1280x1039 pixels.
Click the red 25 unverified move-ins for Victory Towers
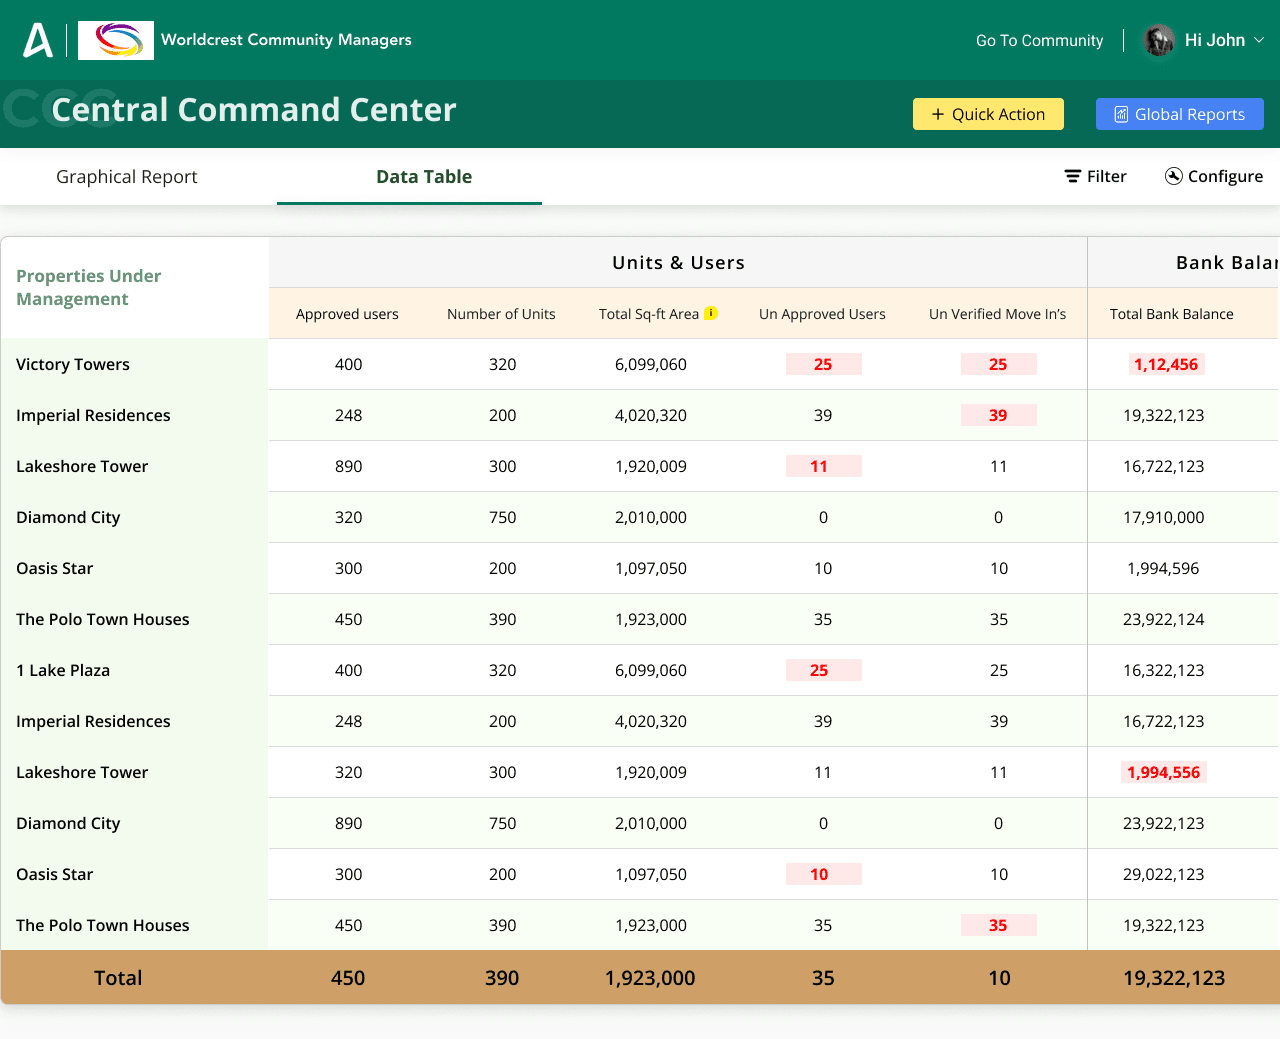pos(998,364)
